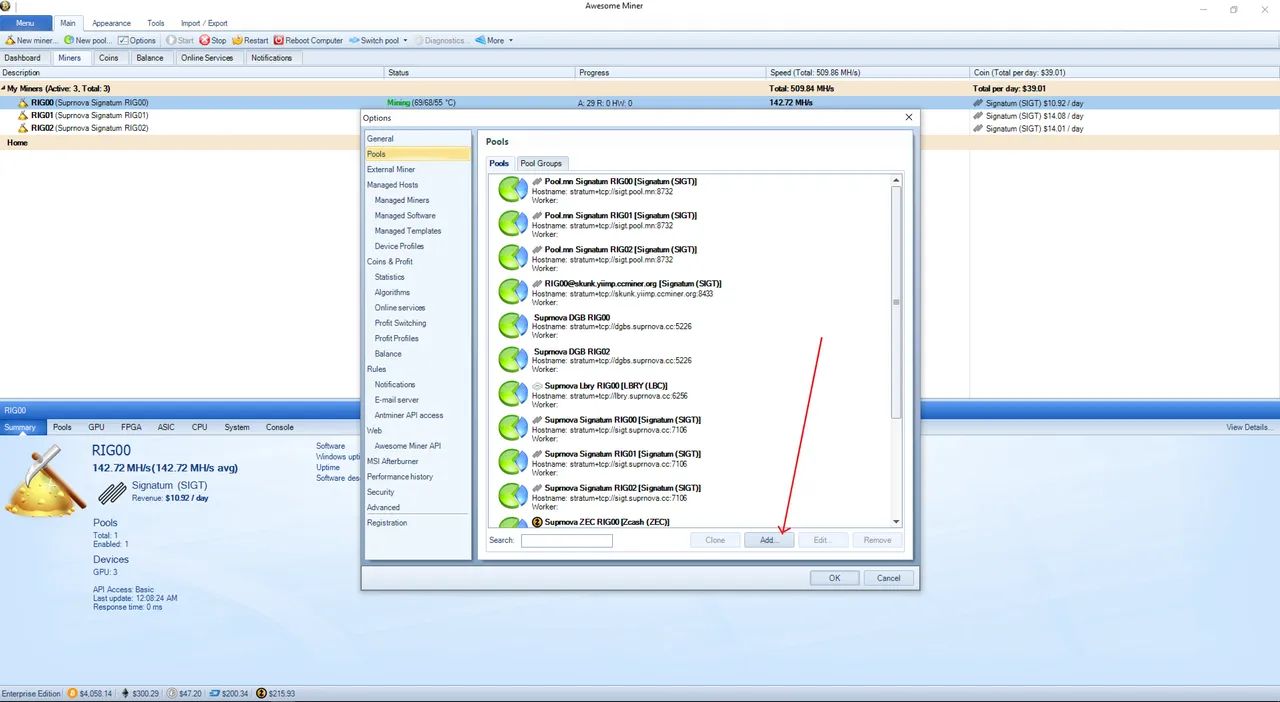1280x702 pixels.
Task: Click the pool icon for Pool.mn Signatum RIG00
Action: pos(513,190)
